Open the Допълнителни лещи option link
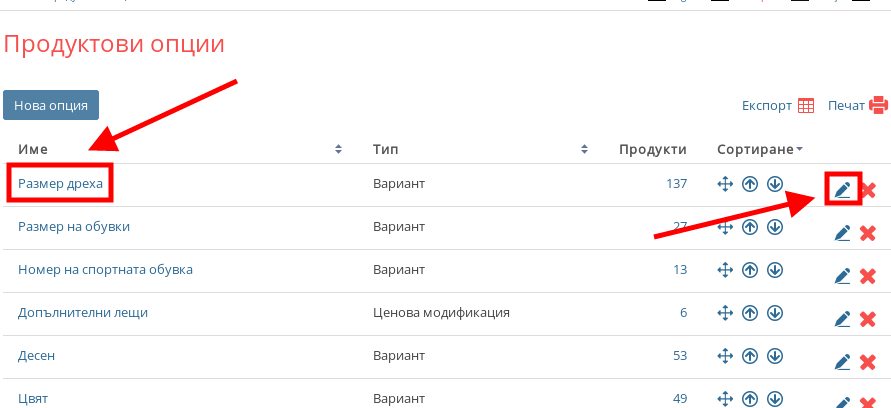The height and width of the screenshot is (408, 891). pos(83,312)
